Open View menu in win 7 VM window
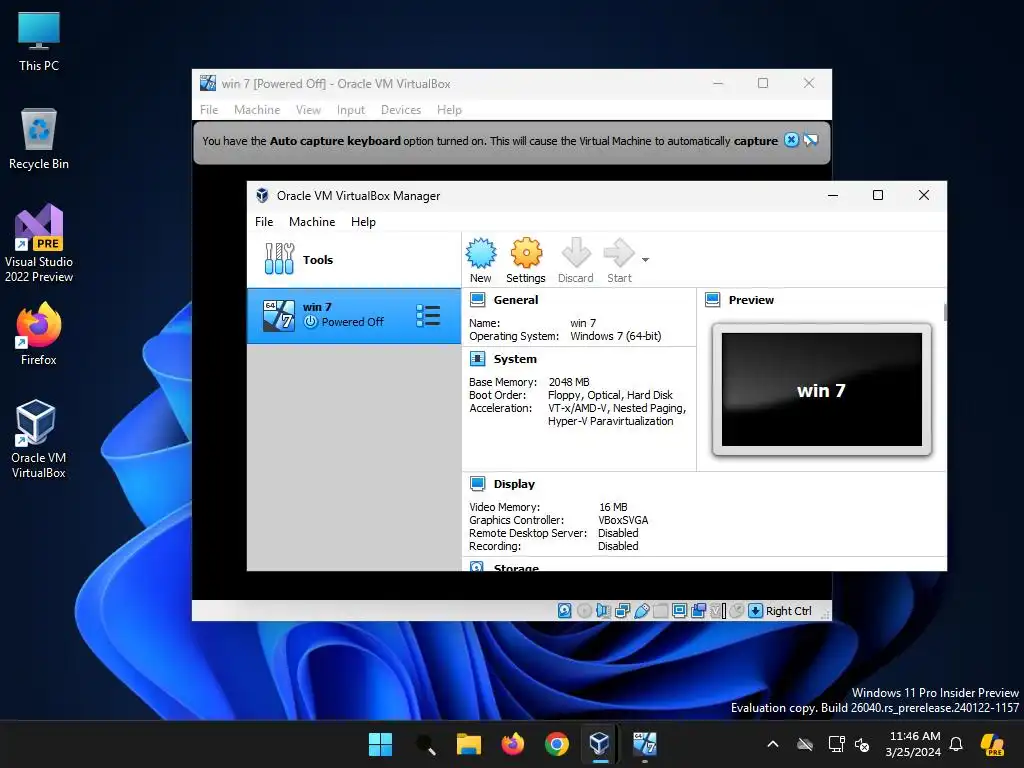 (x=308, y=110)
